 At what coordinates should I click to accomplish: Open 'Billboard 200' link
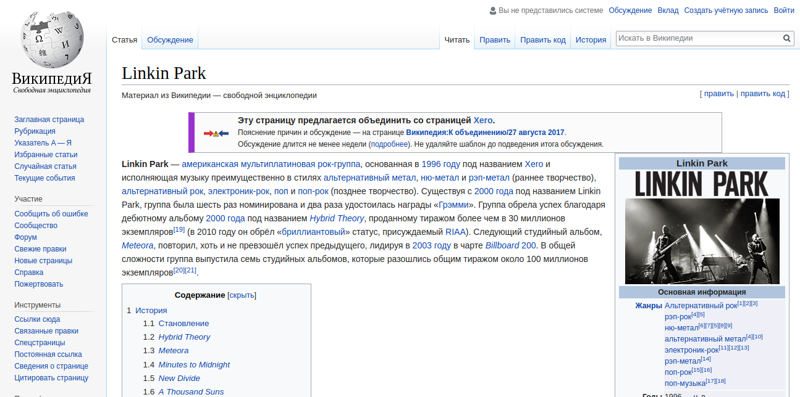(510, 245)
